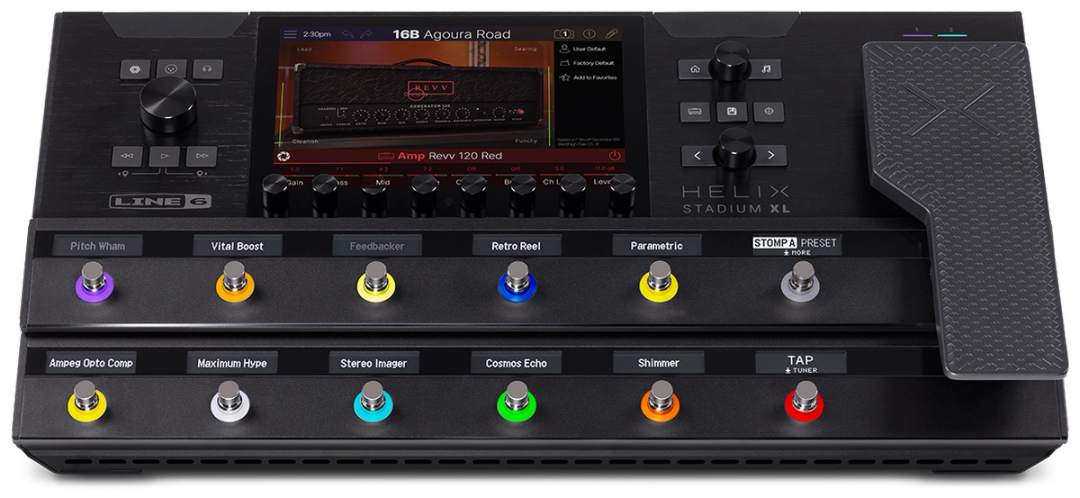Select Factory Default in the side menu
The width and height of the screenshot is (1080, 498).
tap(586, 63)
